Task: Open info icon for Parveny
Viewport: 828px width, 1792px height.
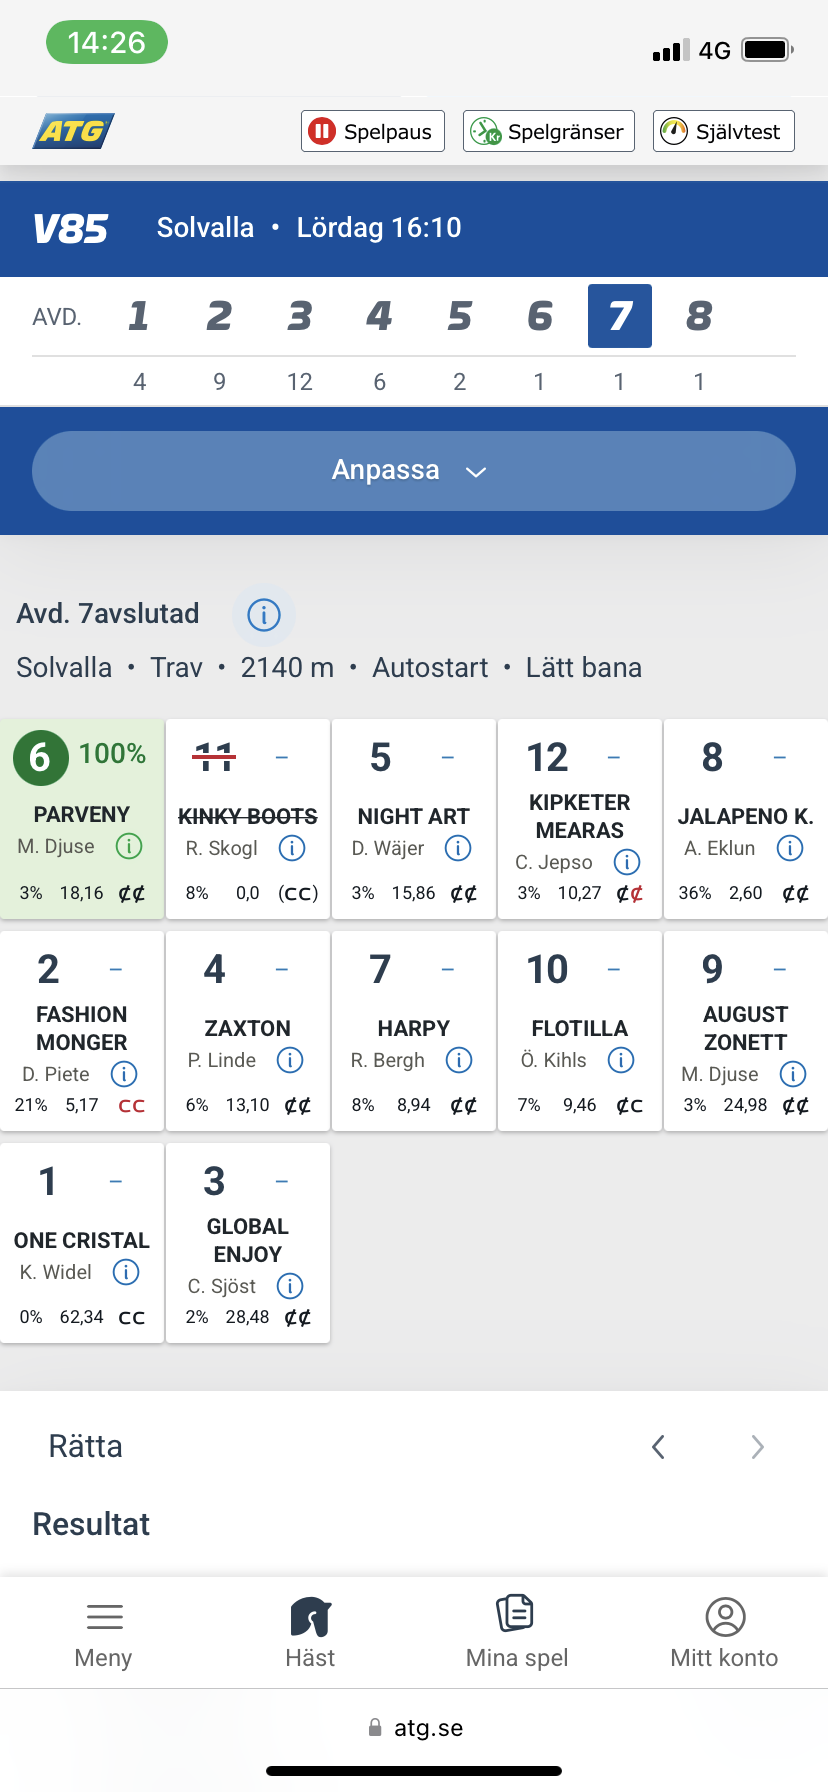Action: click(x=129, y=847)
